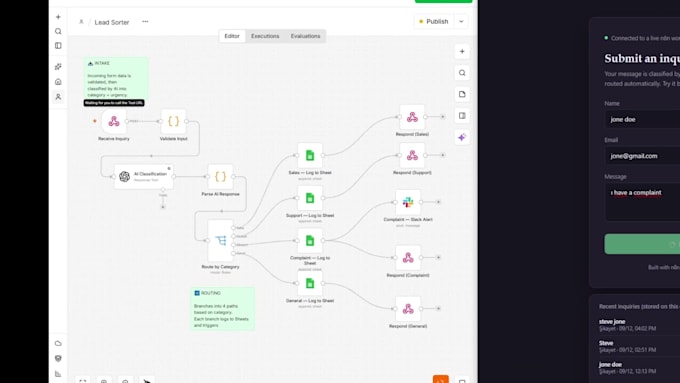Click the personal project icon before Lead Sorter

pyautogui.click(x=81, y=22)
